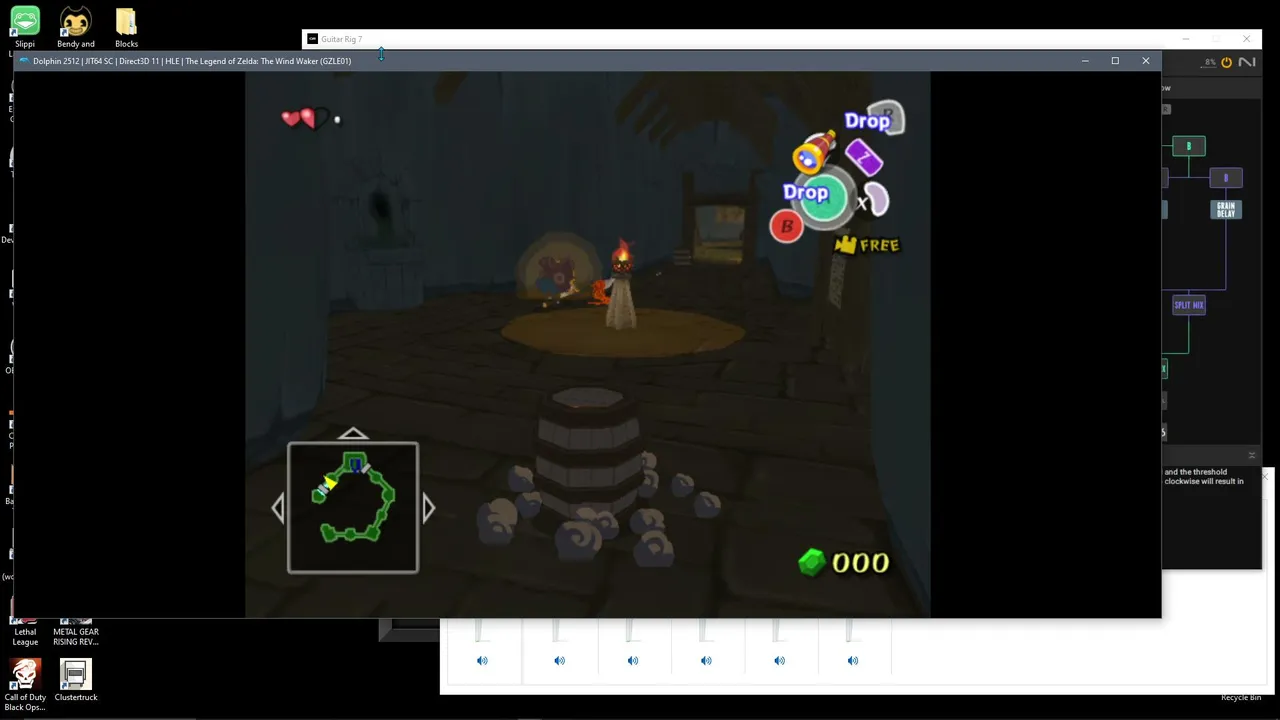Maximize the Dolphin emulator window
The image size is (1280, 720).
tap(1115, 61)
